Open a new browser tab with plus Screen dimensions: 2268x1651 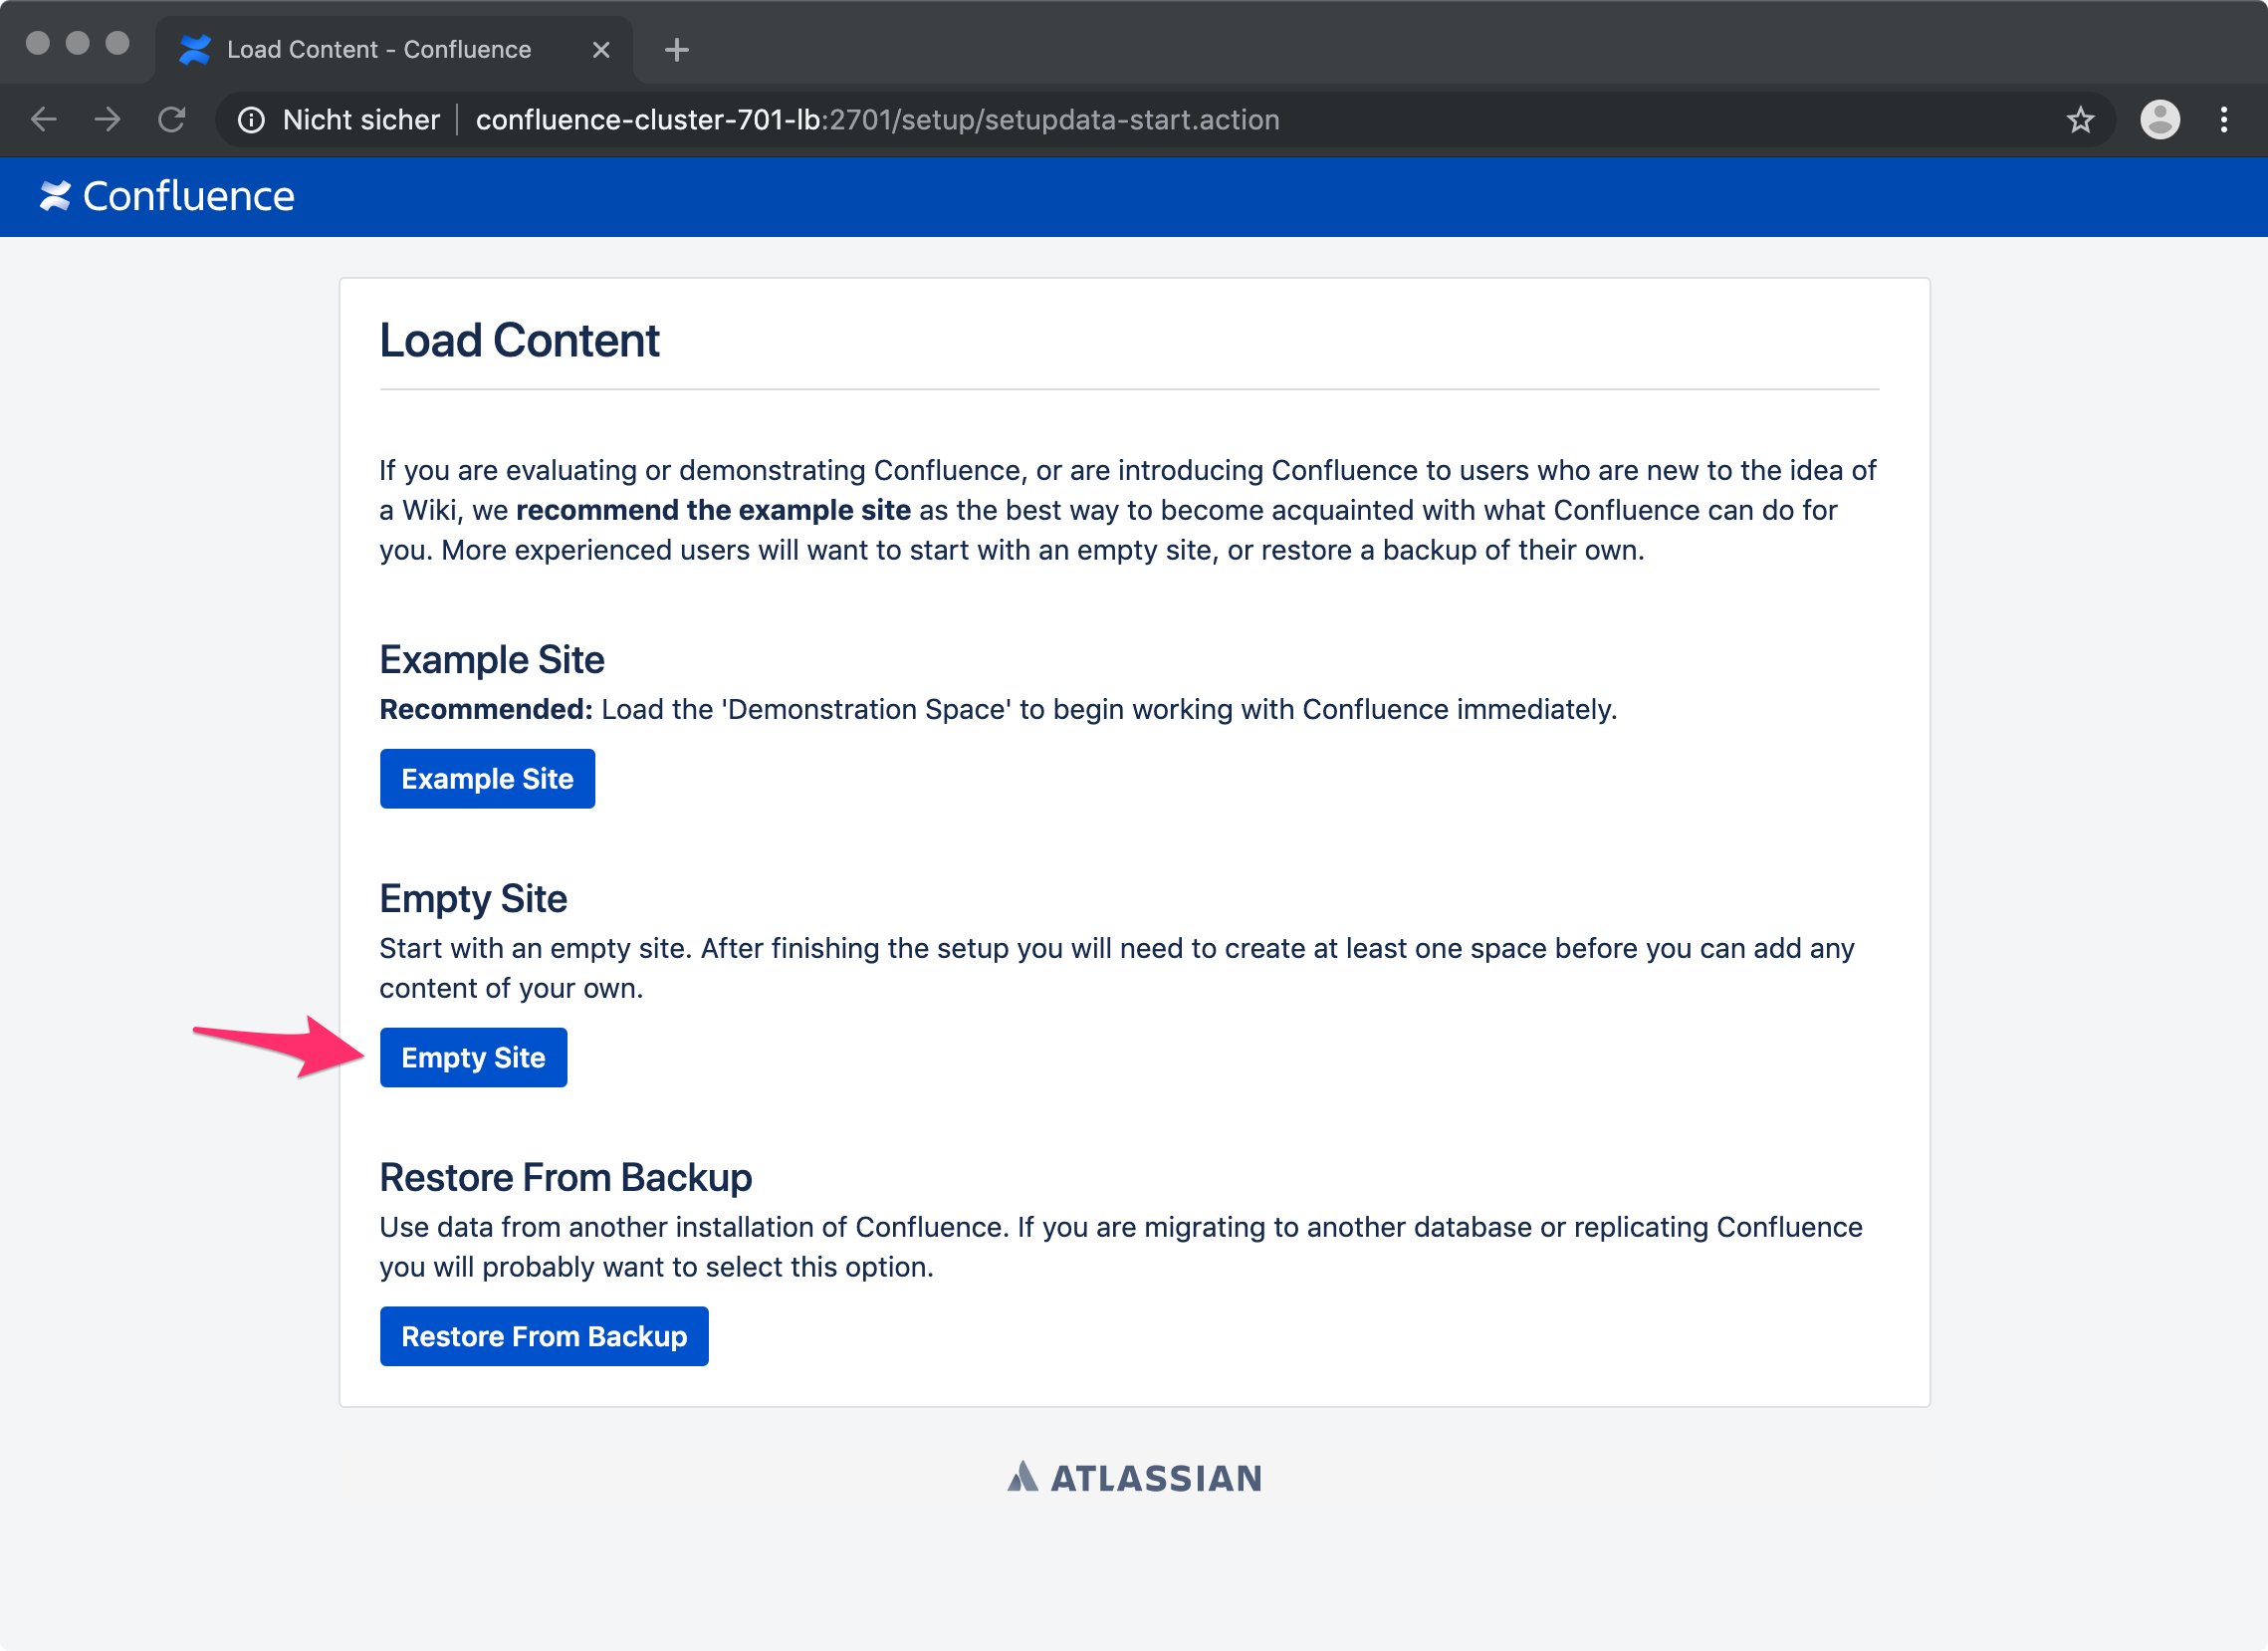click(x=677, y=50)
